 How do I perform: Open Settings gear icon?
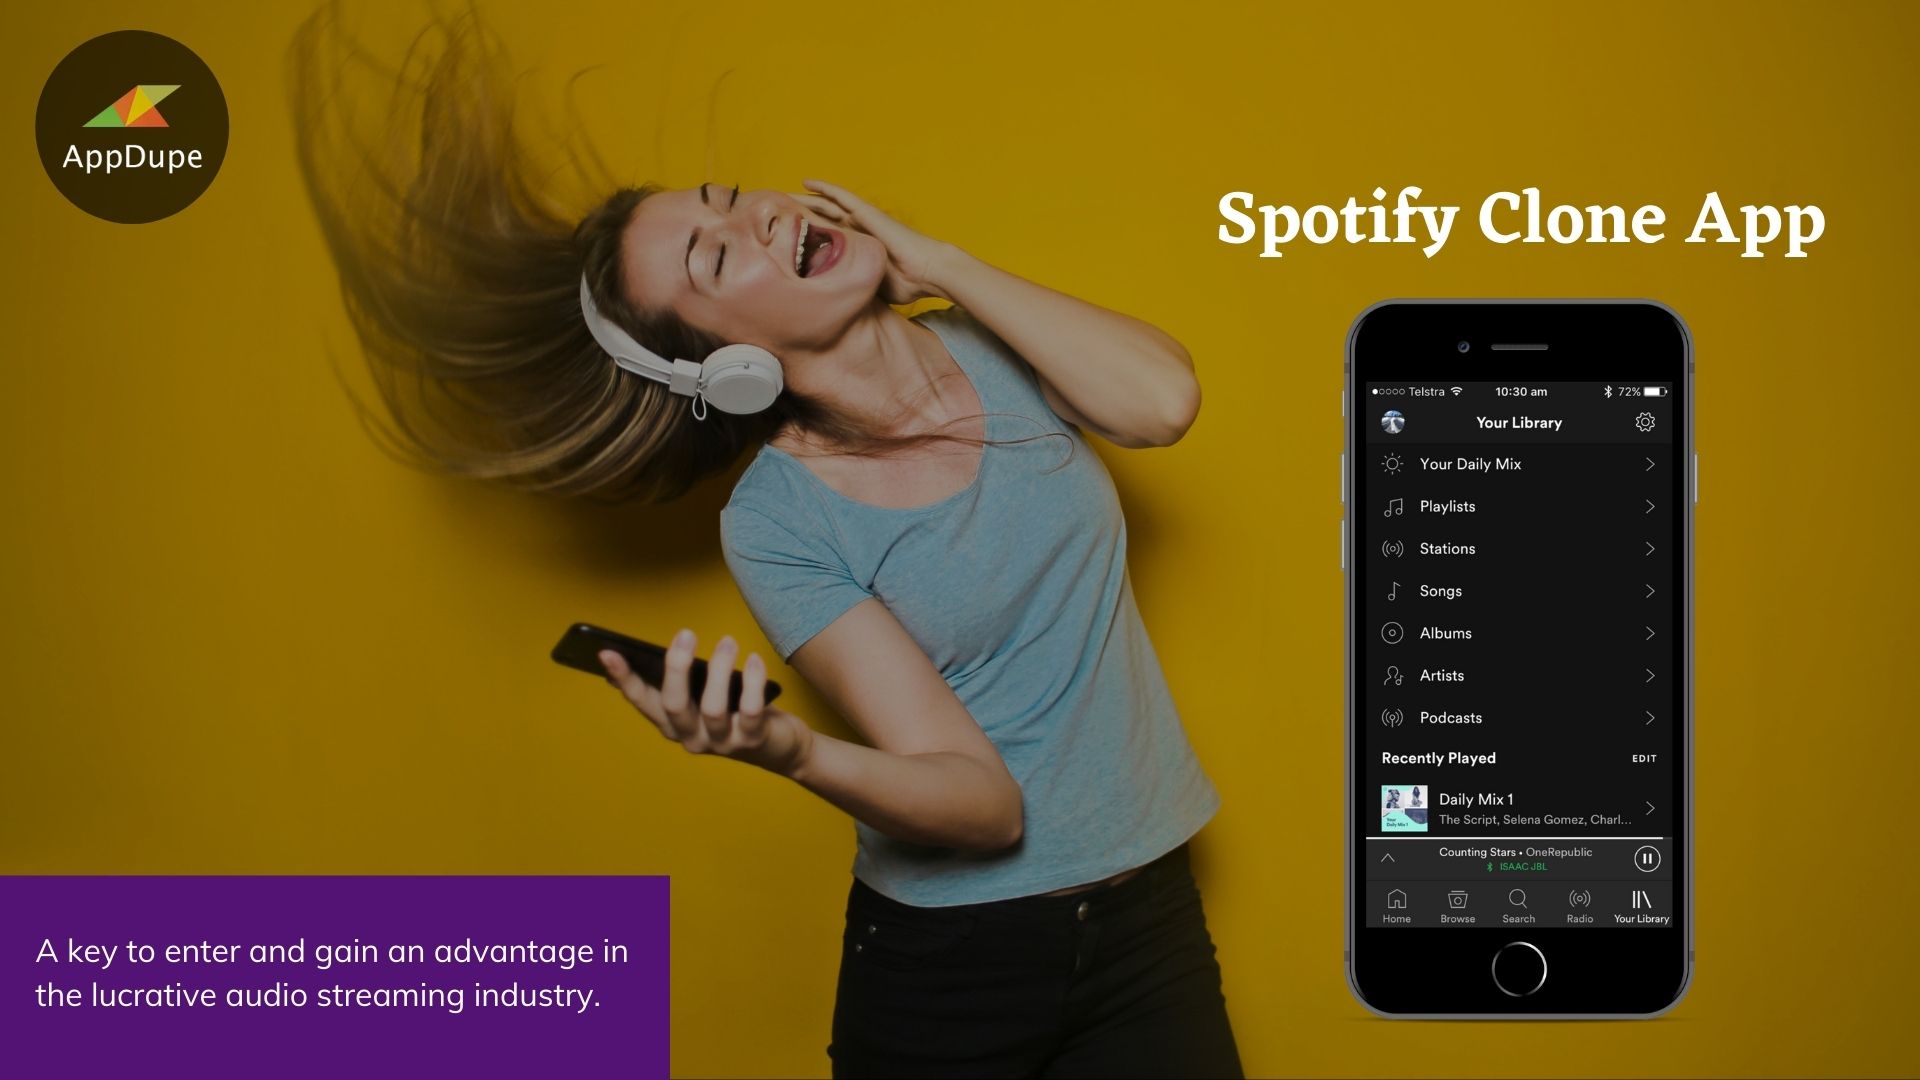pyautogui.click(x=1646, y=422)
